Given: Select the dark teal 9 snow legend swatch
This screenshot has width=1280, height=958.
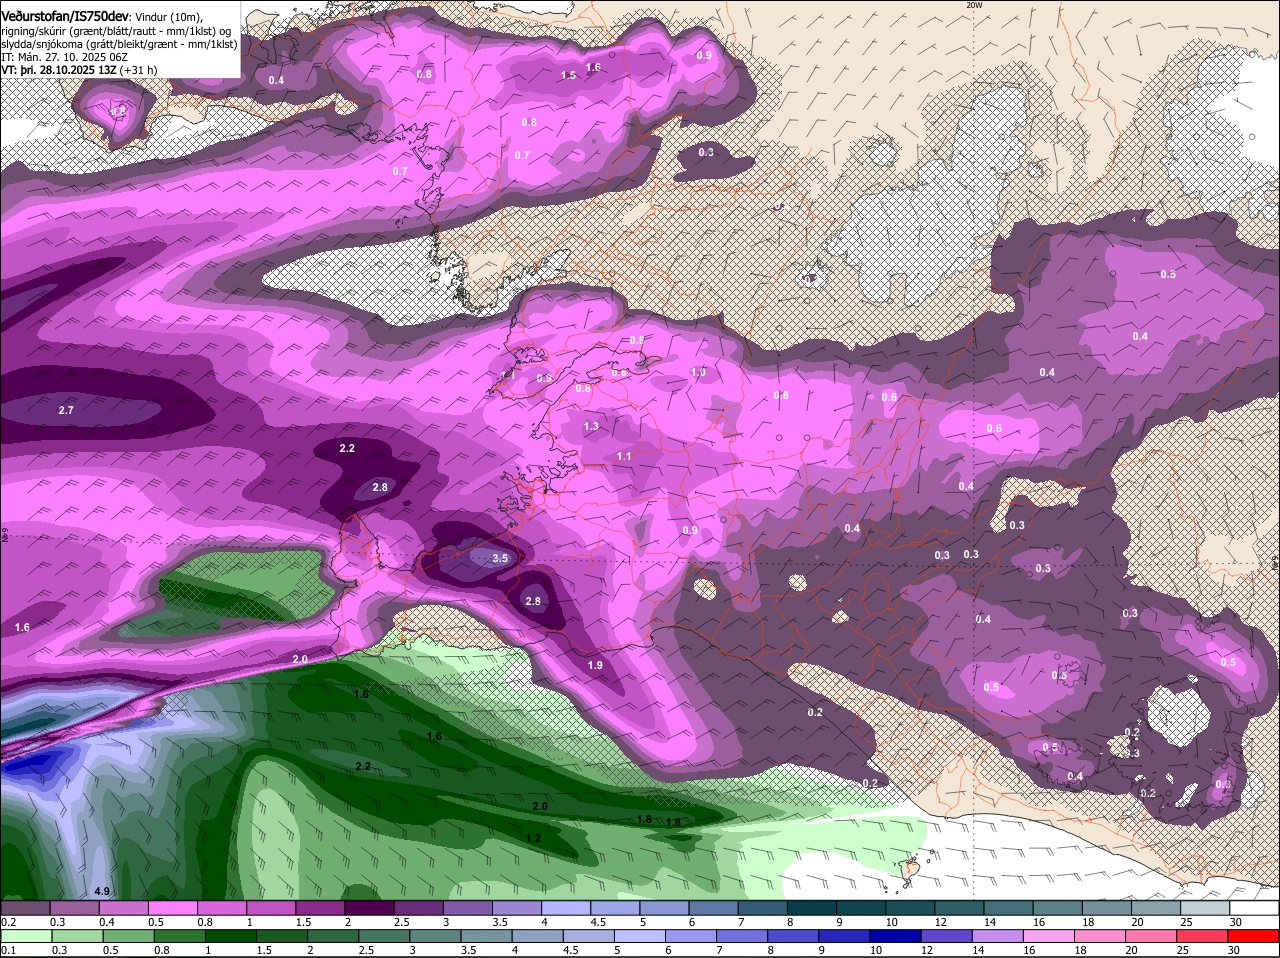Looking at the screenshot, I should (x=862, y=908).
